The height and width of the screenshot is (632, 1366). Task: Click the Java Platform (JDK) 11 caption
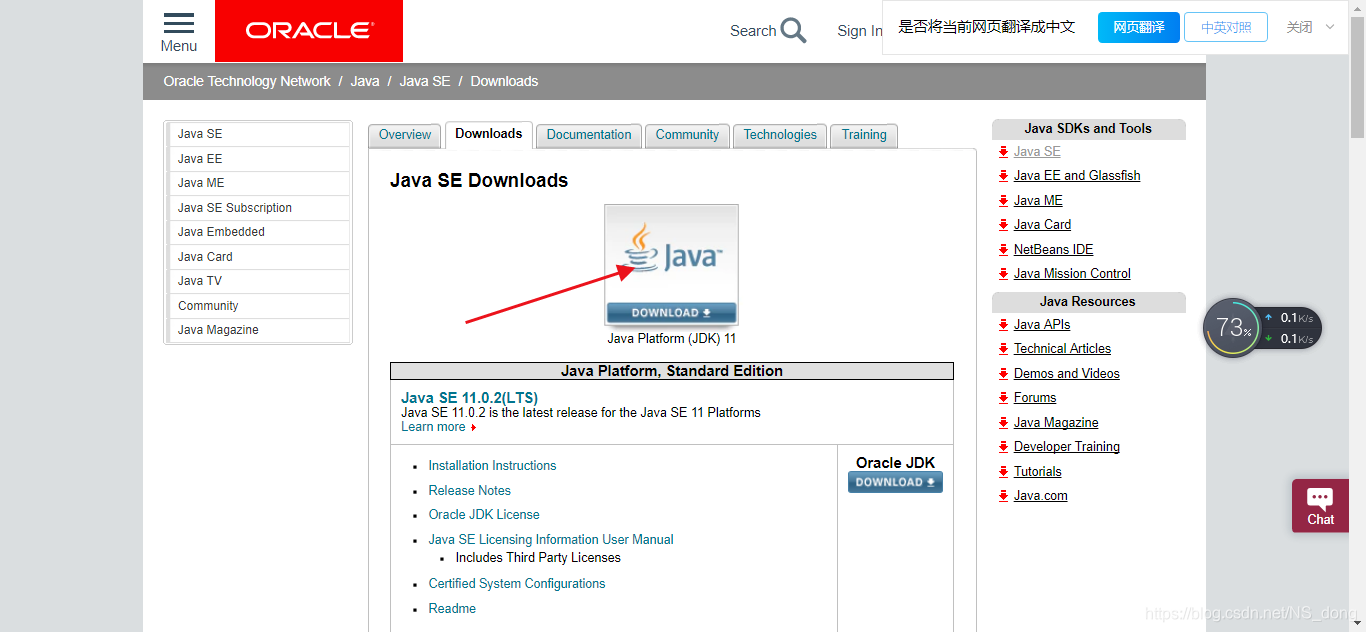pos(672,339)
